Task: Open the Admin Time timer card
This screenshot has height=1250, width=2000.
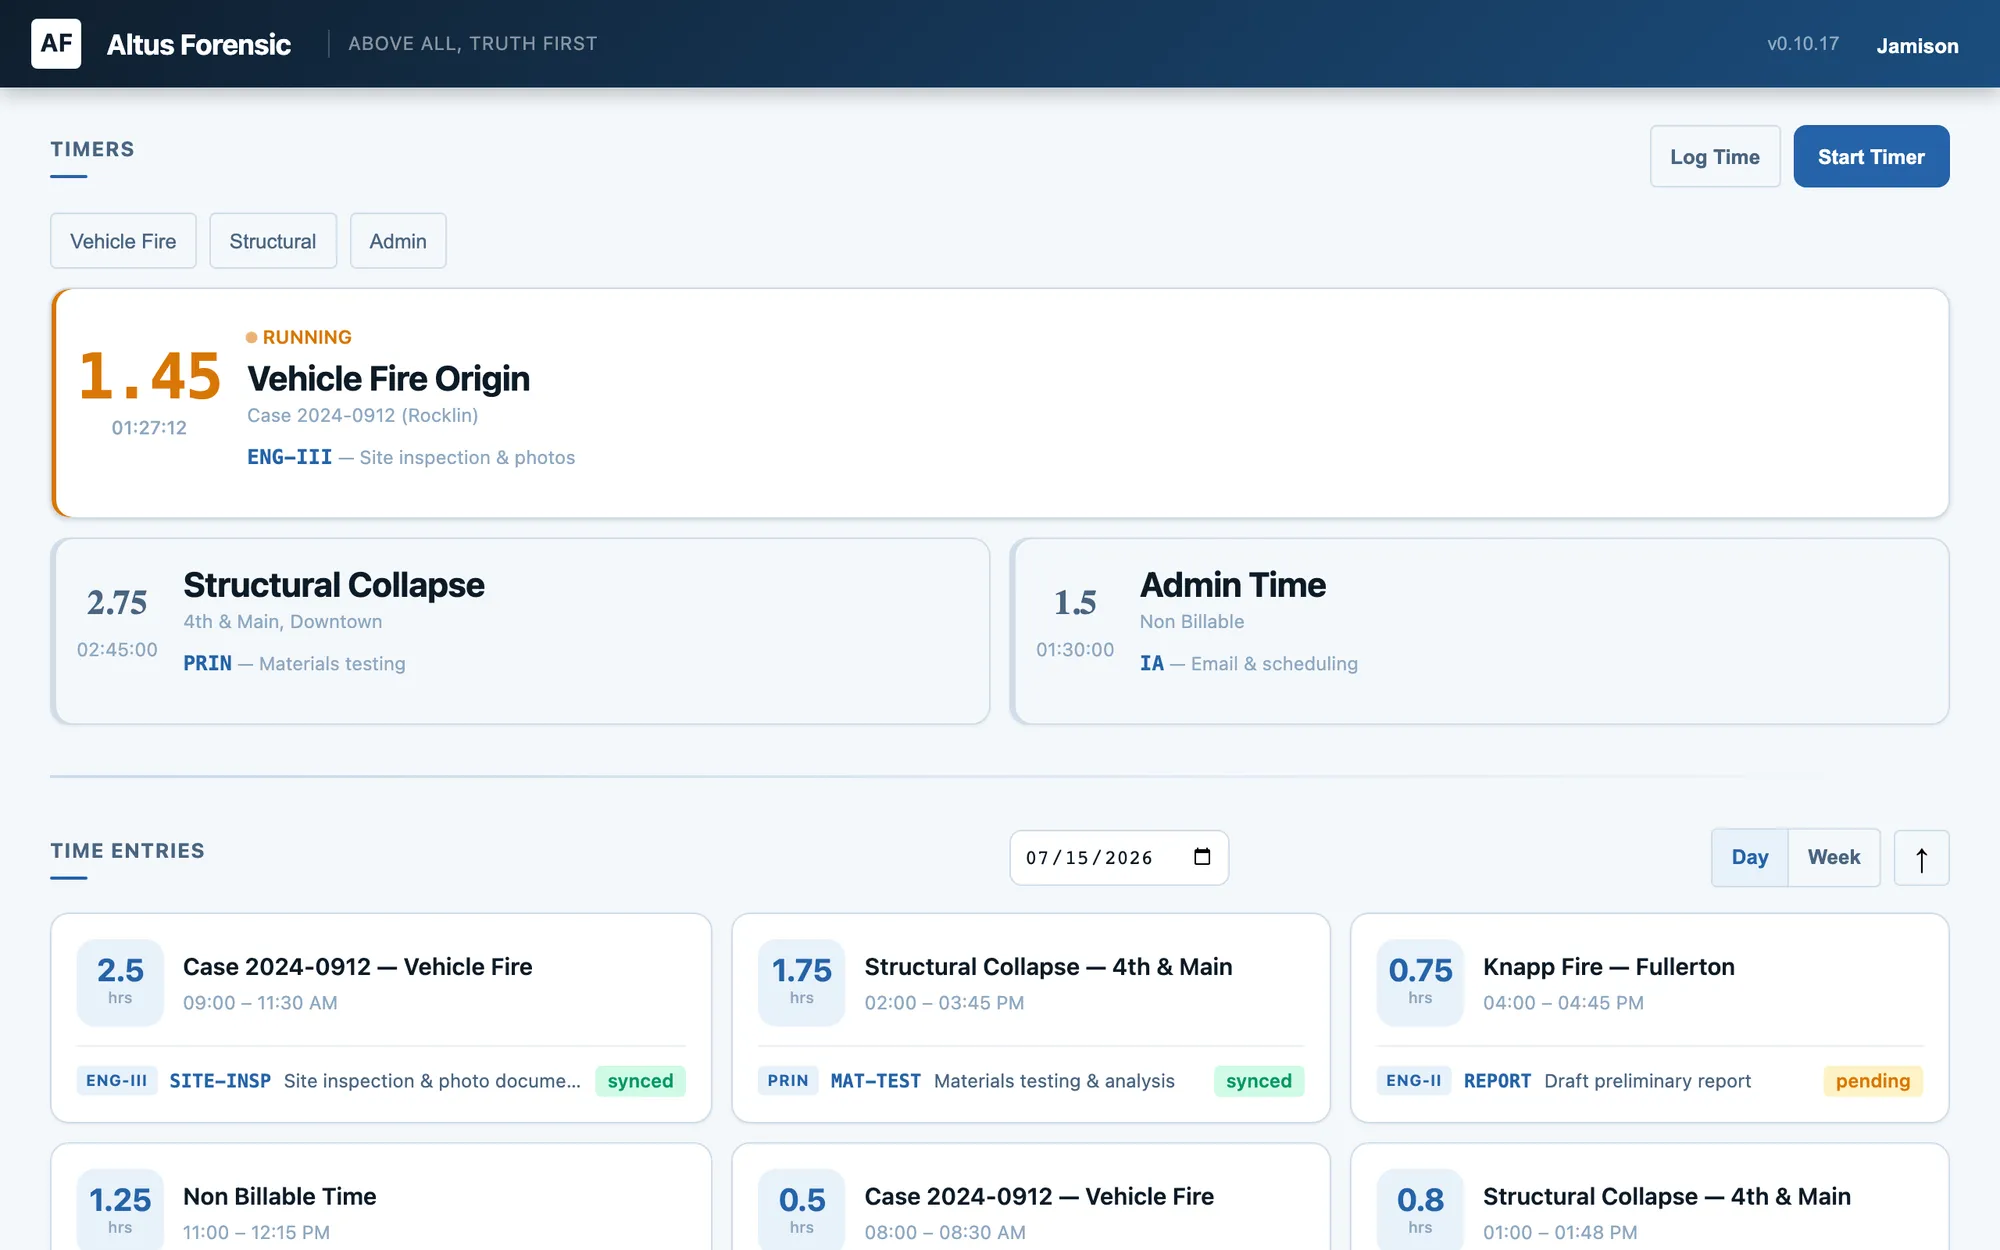Action: (1480, 631)
